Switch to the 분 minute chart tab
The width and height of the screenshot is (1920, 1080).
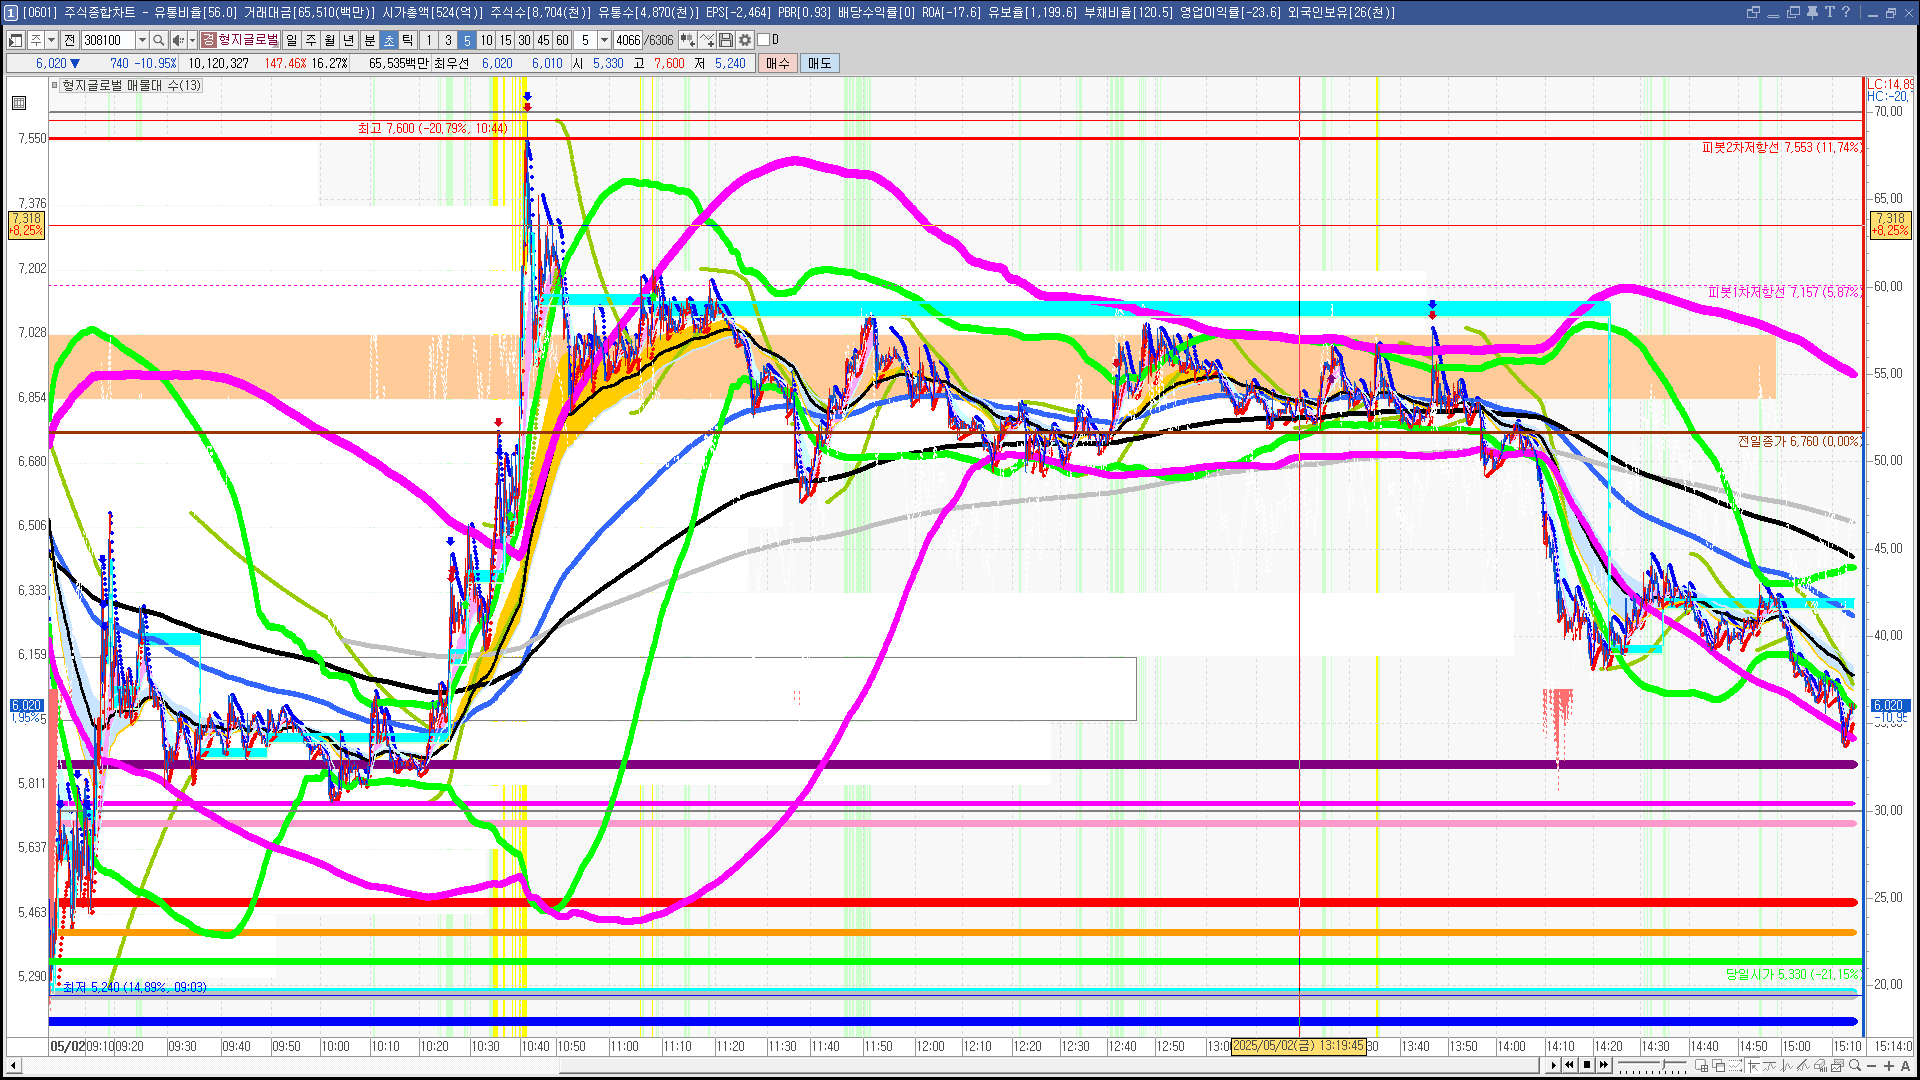pos(369,40)
